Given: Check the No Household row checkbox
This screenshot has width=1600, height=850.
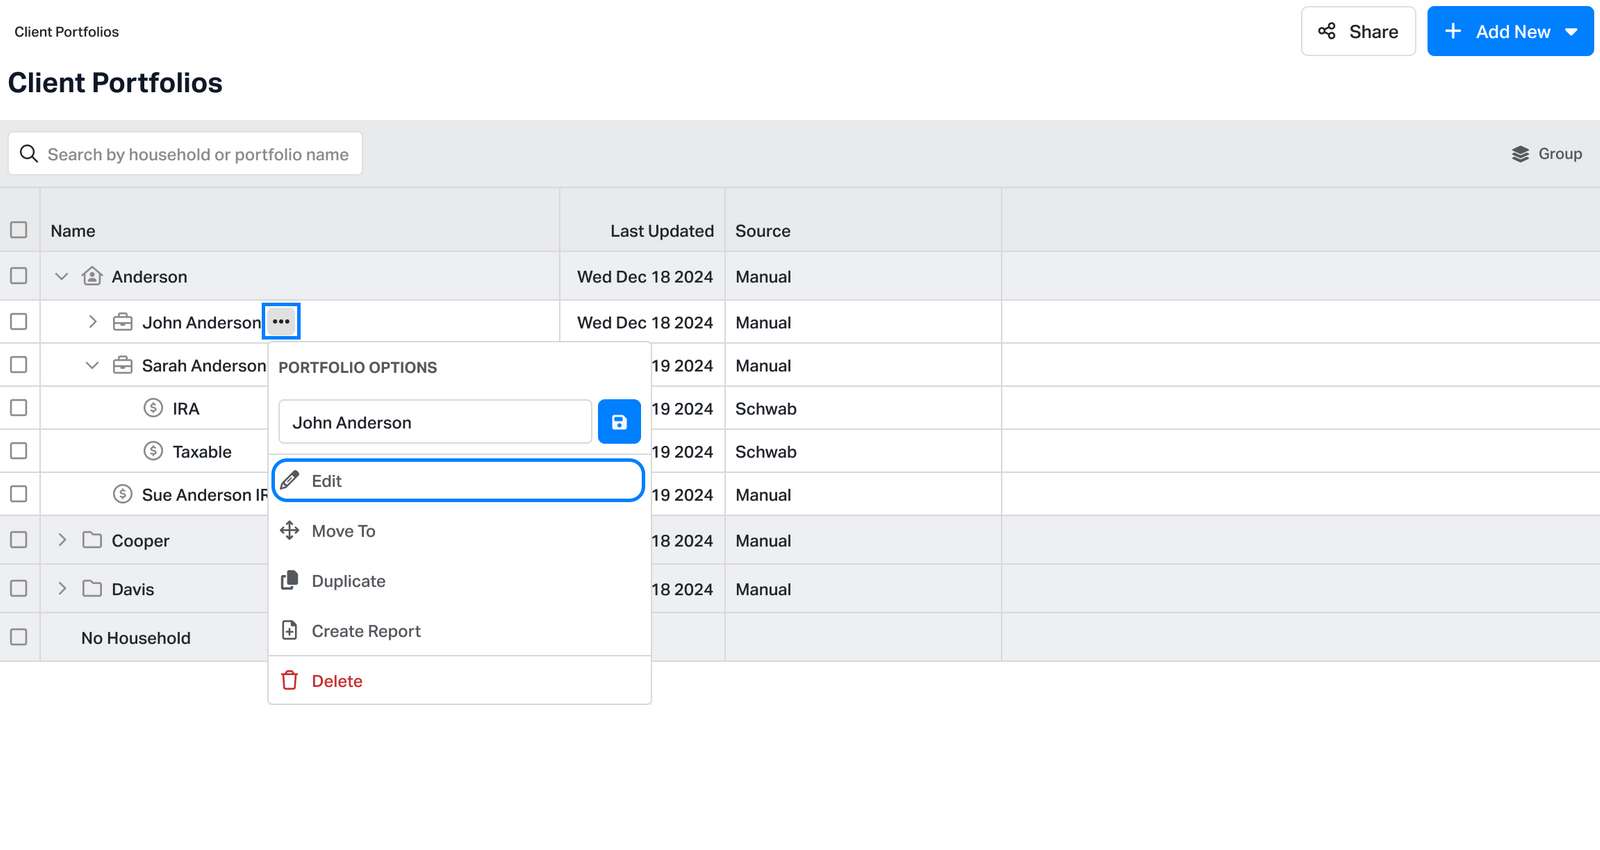Looking at the screenshot, I should coord(19,637).
